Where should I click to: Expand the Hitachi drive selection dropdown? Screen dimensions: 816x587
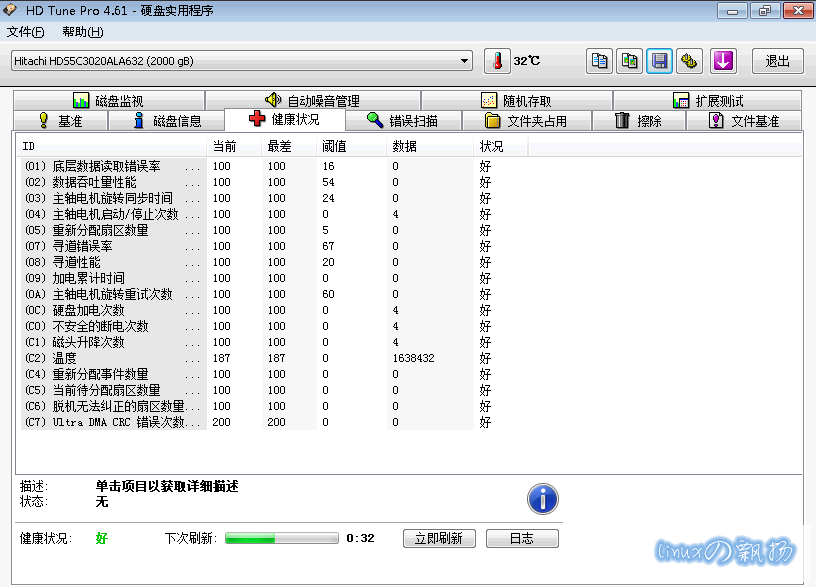464,61
